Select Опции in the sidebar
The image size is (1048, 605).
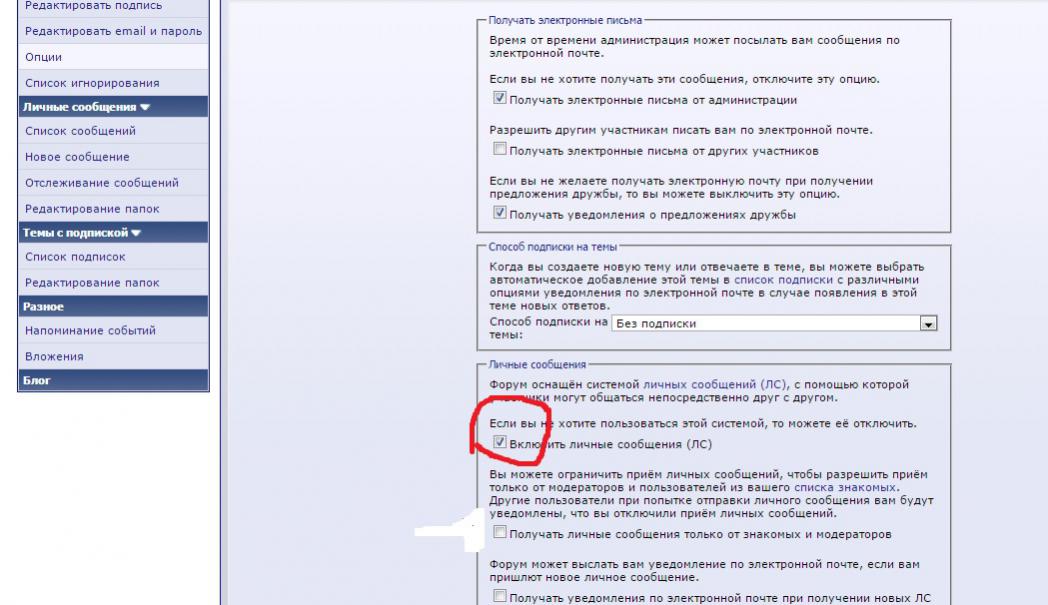[x=43, y=57]
